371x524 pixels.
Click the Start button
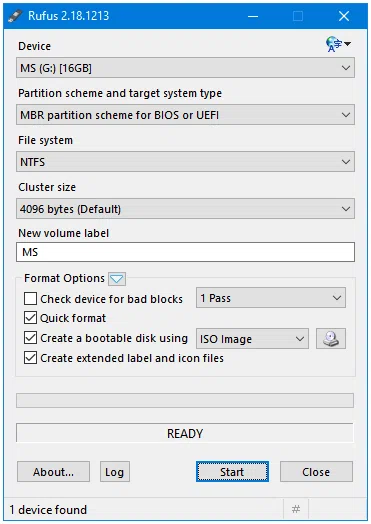tap(232, 472)
